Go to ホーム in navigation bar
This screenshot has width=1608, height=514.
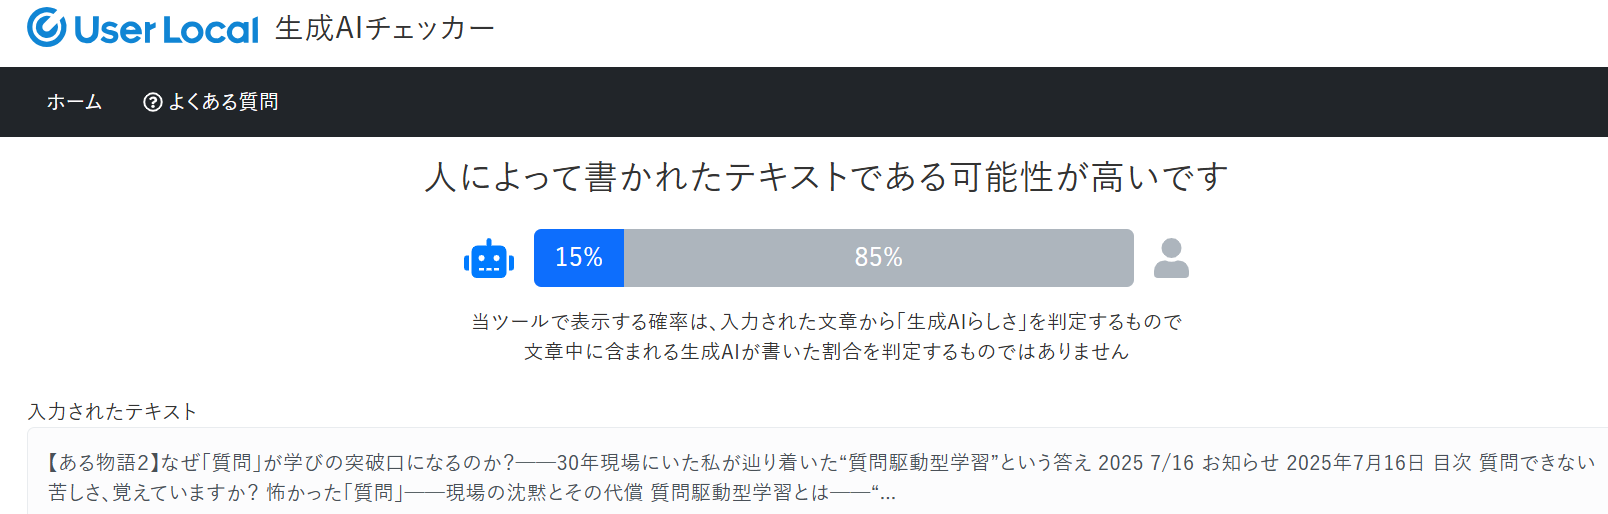(x=74, y=102)
